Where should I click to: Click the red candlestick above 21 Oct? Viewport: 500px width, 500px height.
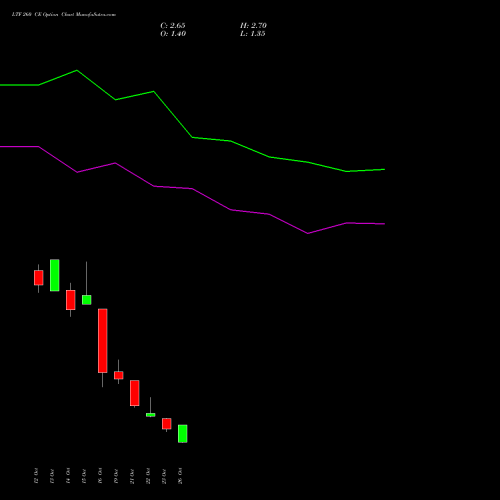(x=135, y=393)
